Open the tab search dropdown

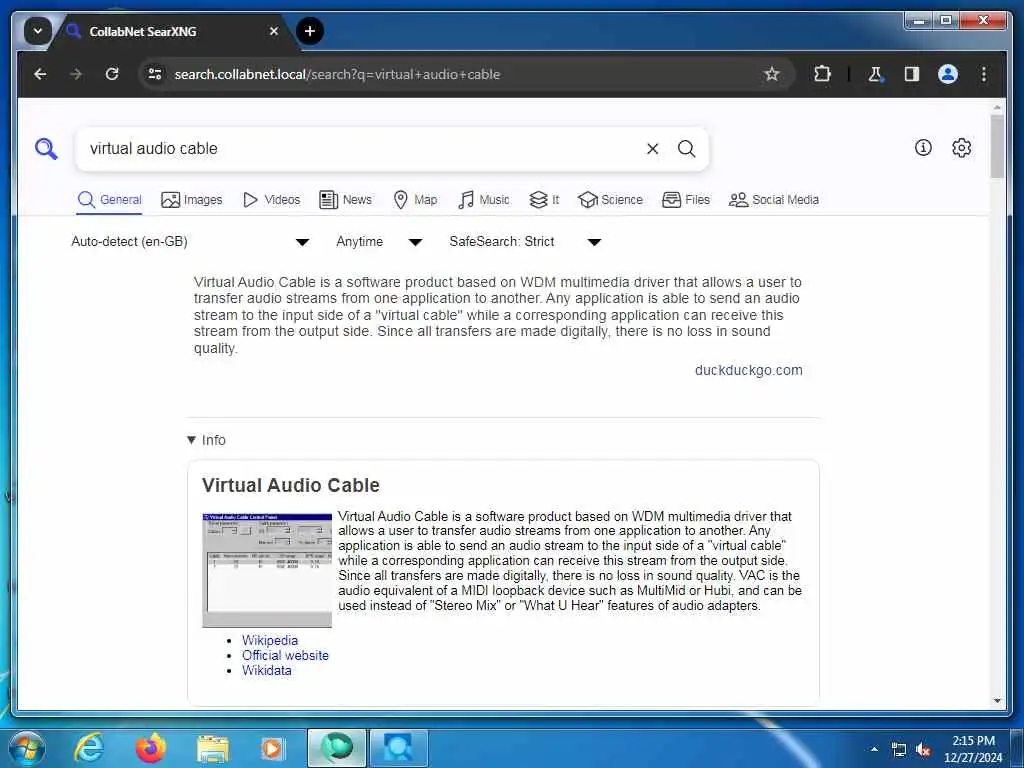(x=38, y=31)
